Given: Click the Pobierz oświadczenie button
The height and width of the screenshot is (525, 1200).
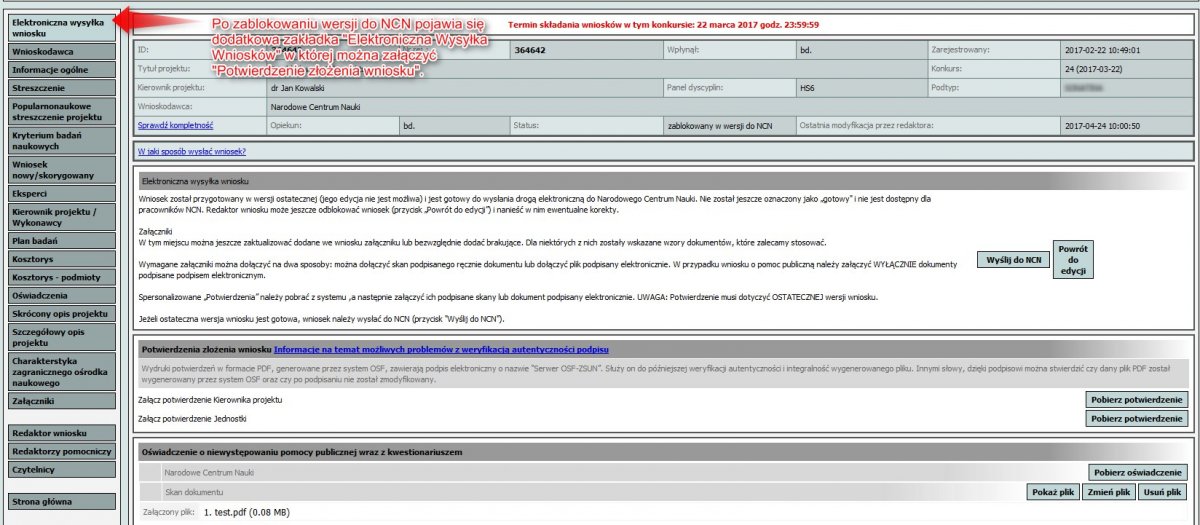Looking at the screenshot, I should 1137,472.
